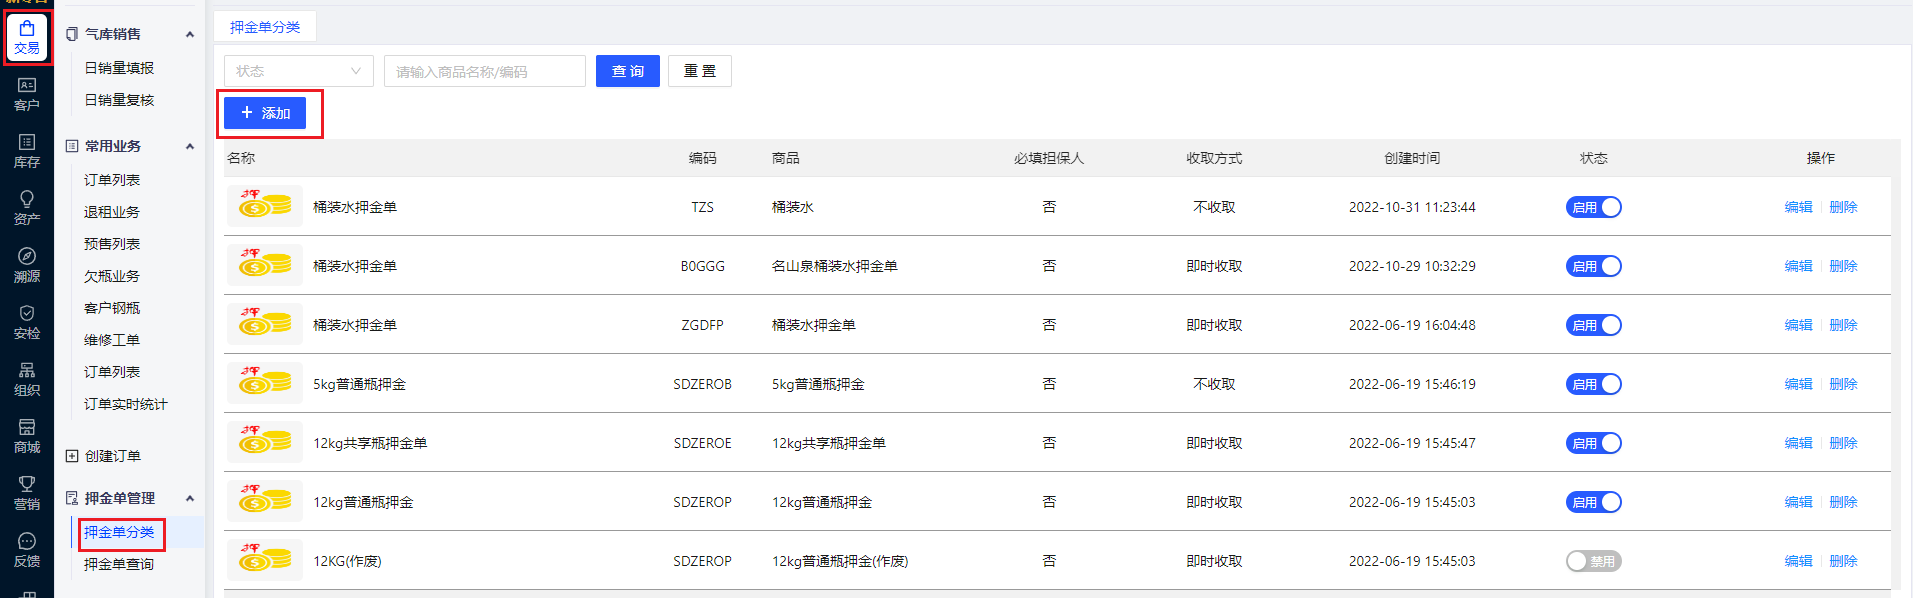This screenshot has height=598, width=1913.
Task: Click the 创建时间 column header
Action: 1412,158
